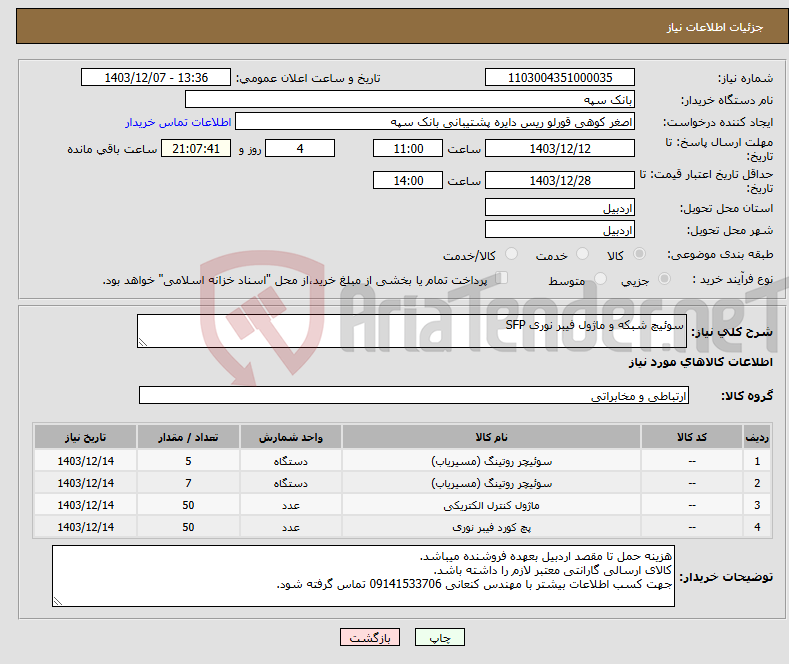Click the general description textarea with SFP
789x664 pixels.
[412, 331]
